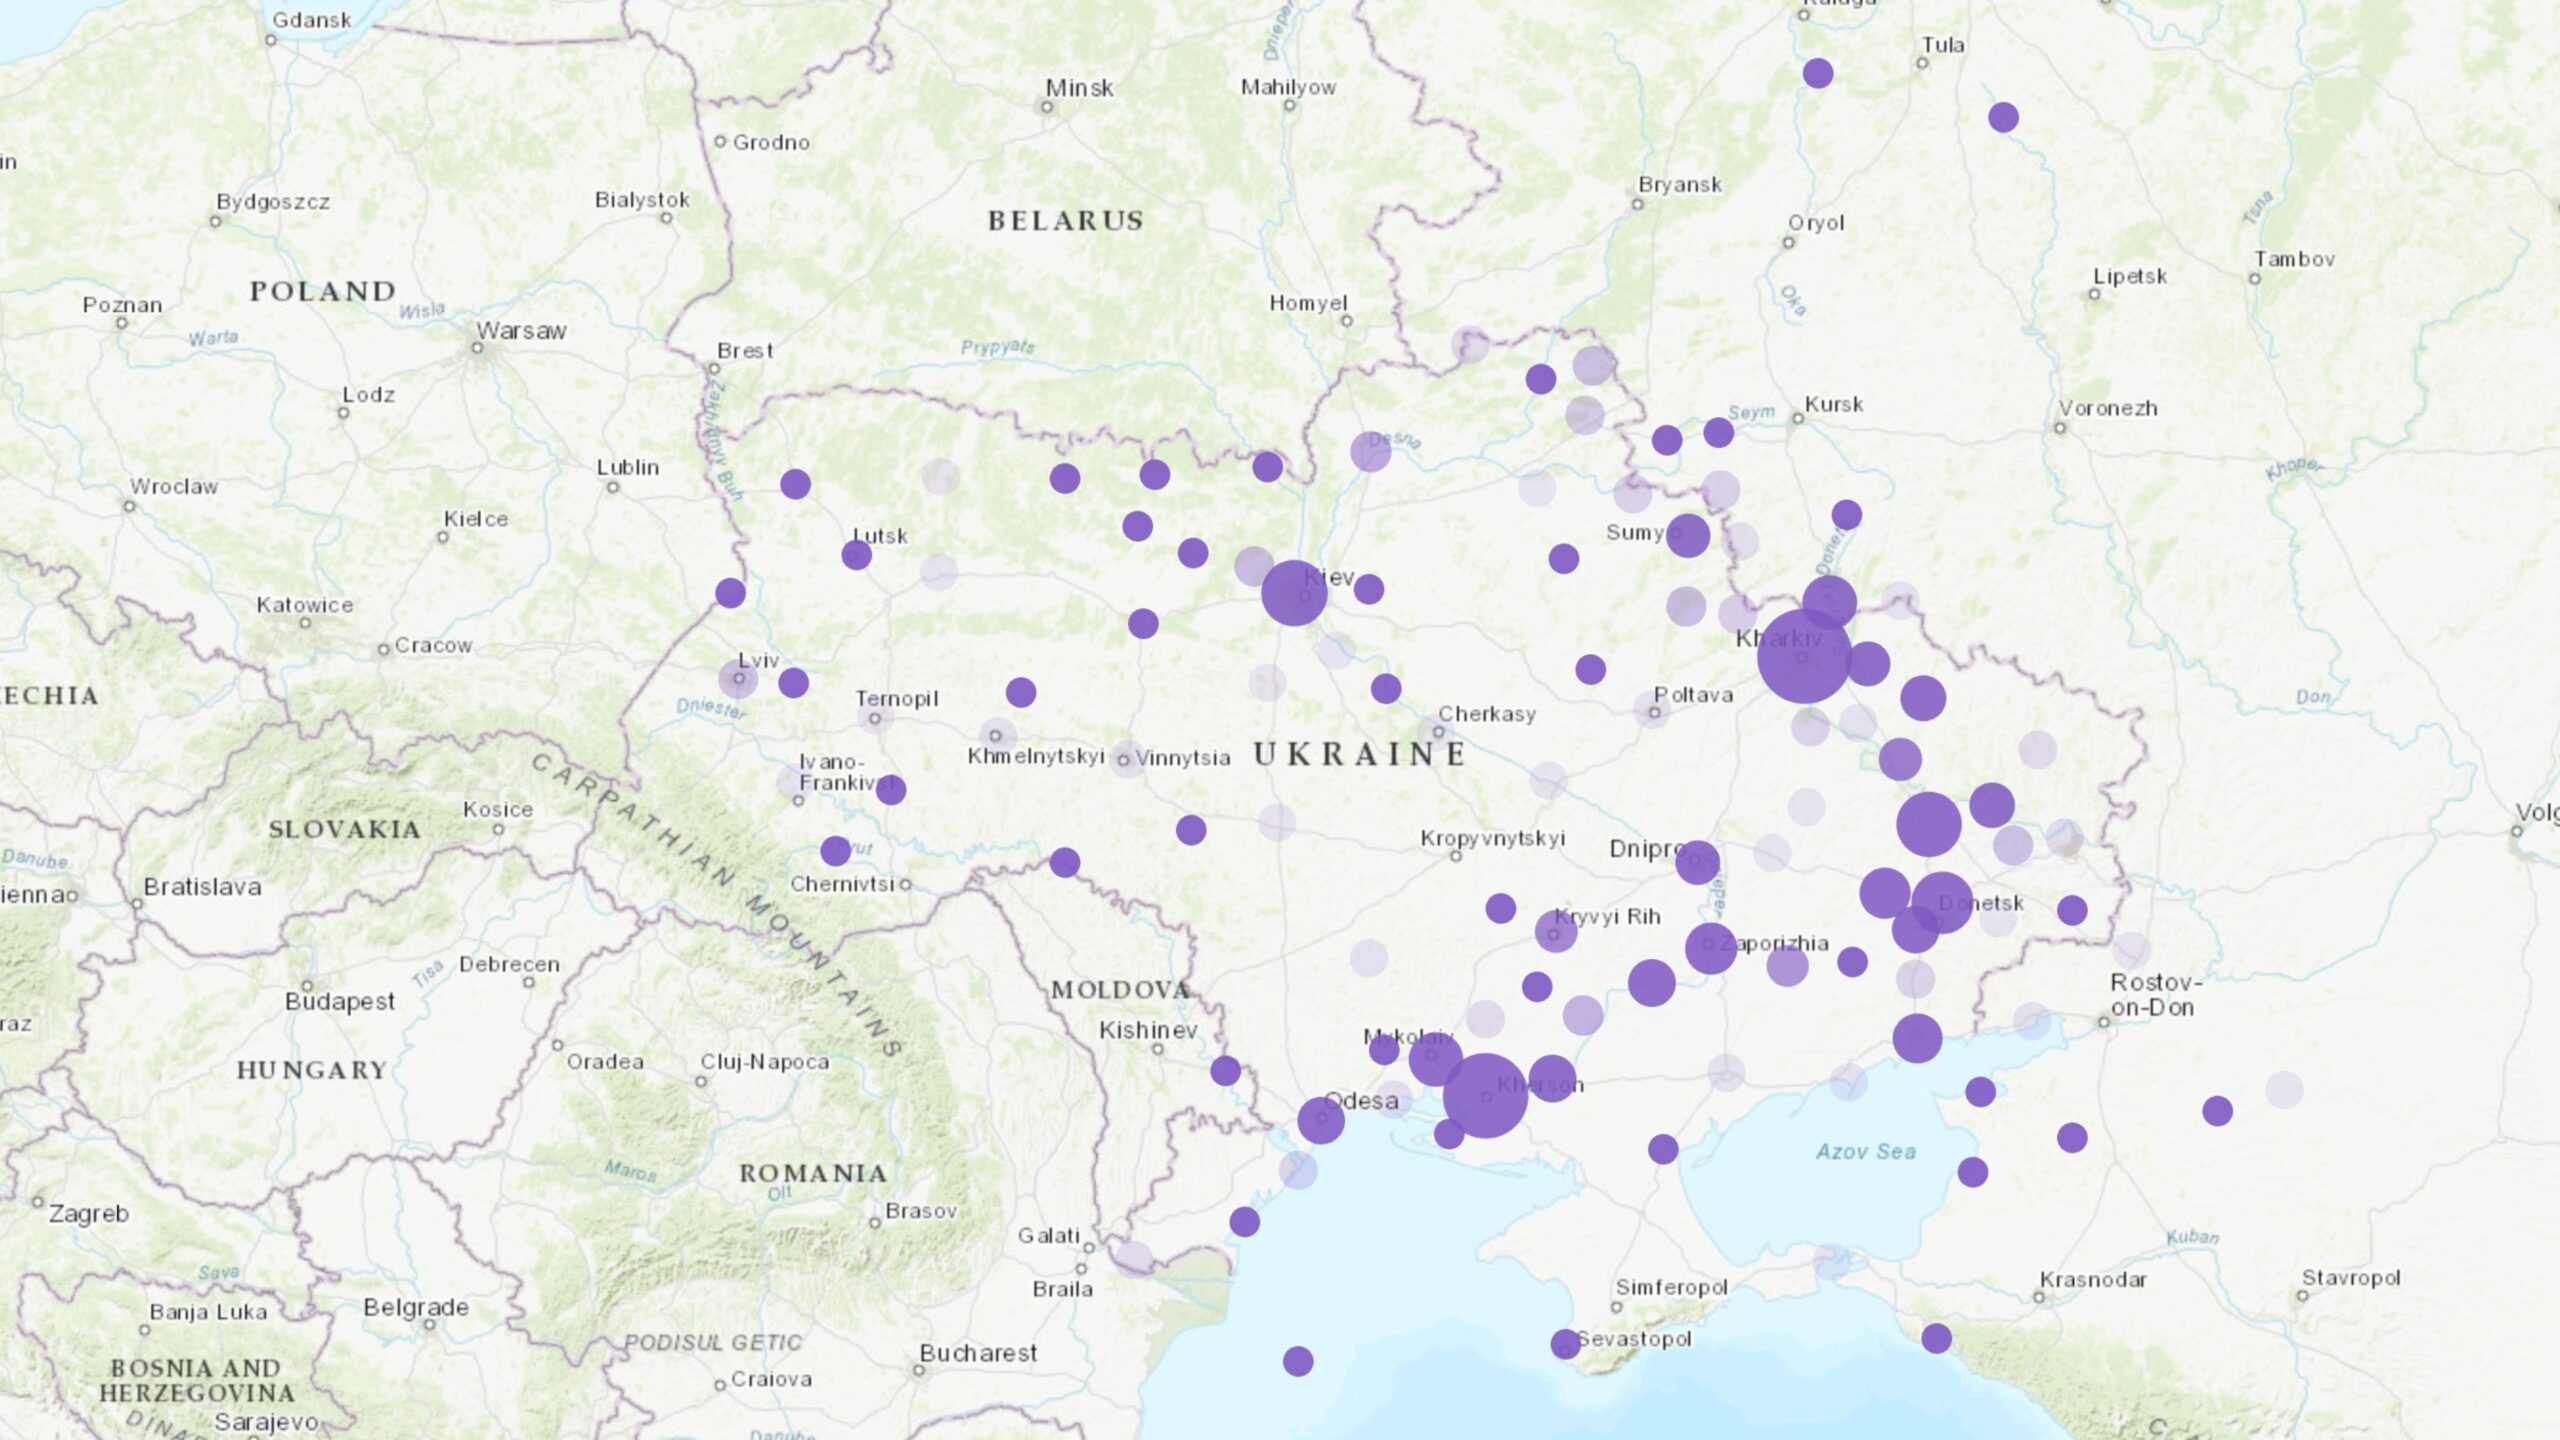2560x1440 pixels.
Task: Select the Voronezh city label
Action: (x=2108, y=408)
